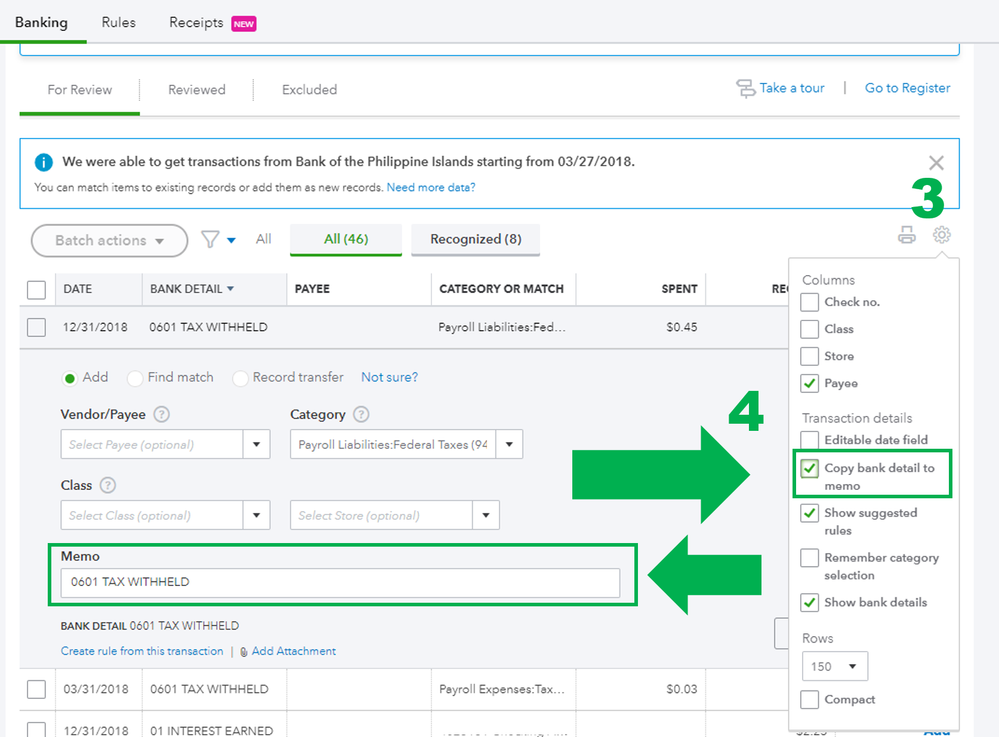The height and width of the screenshot is (737, 999).
Task: Open the gear settings icon
Action: pos(942,235)
